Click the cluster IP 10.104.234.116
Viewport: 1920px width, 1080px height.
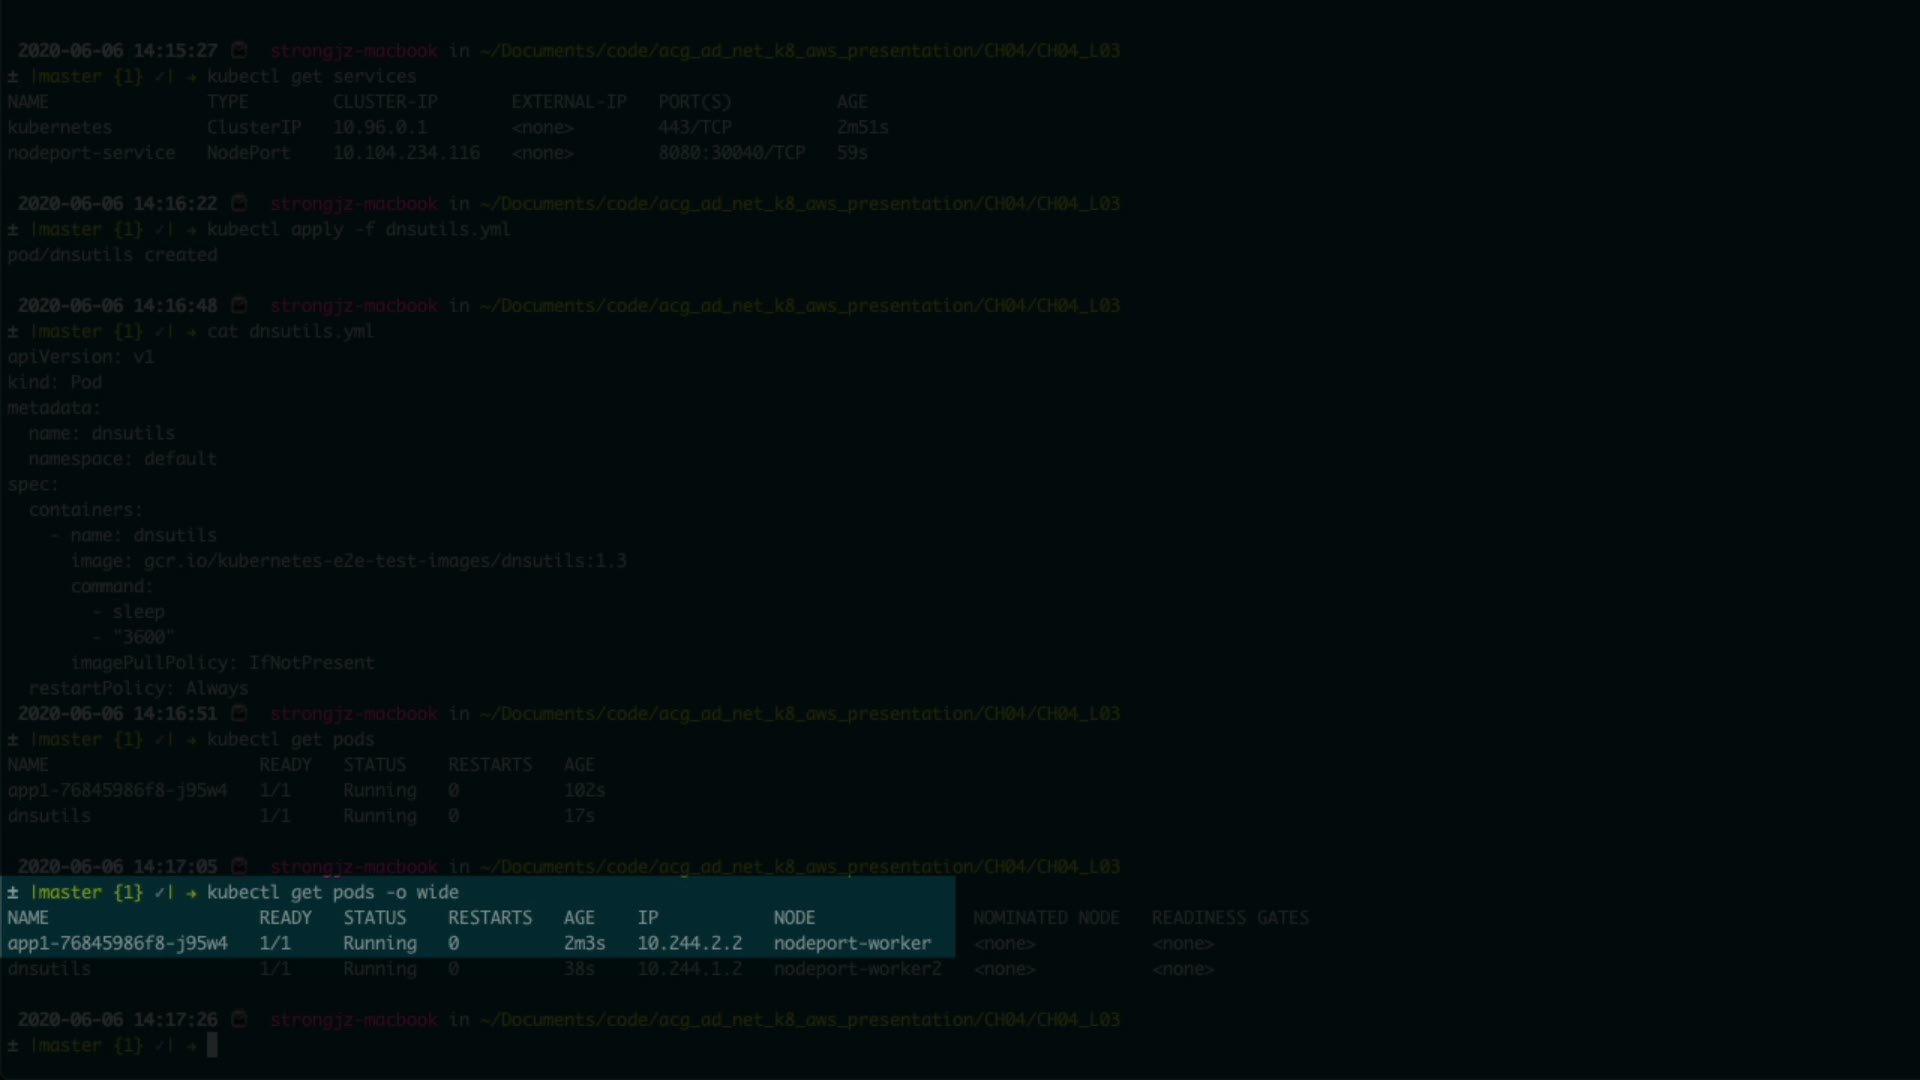point(406,153)
